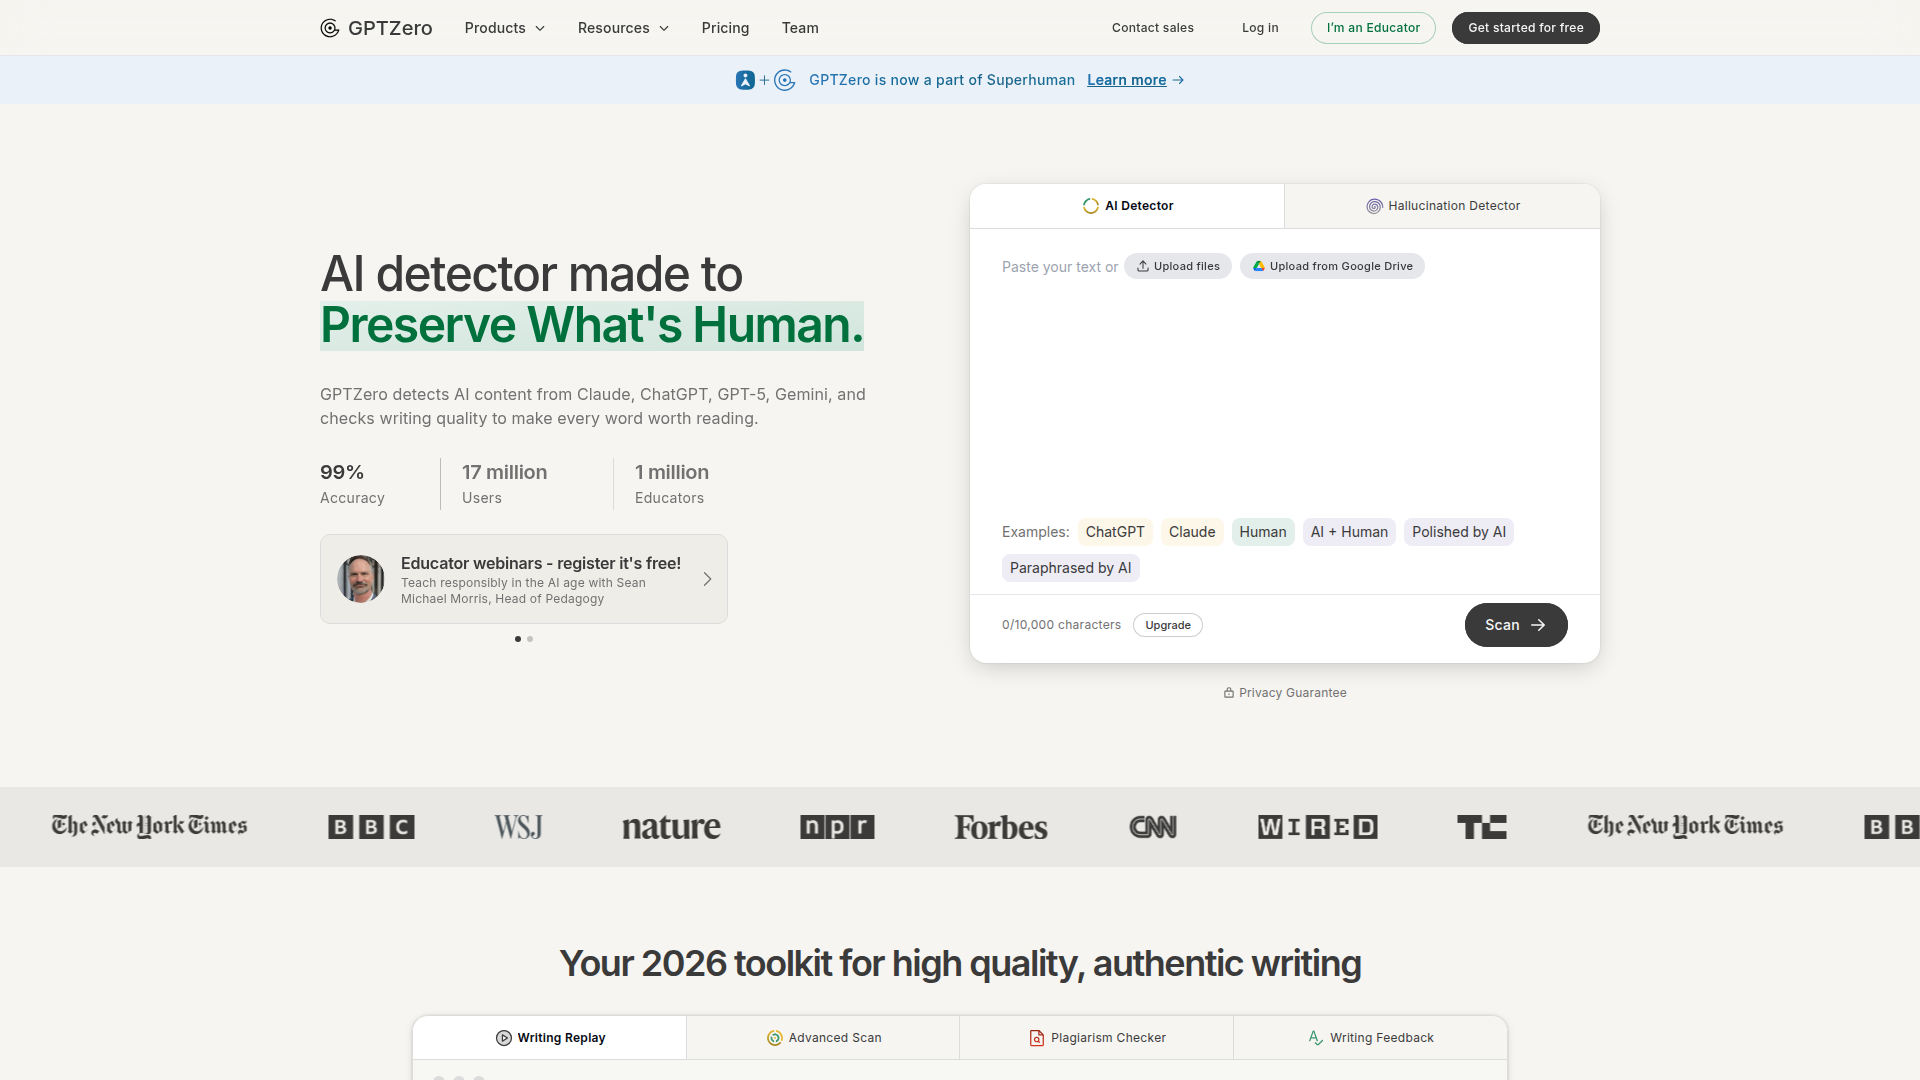Click the Hallucination Detector fingerprint icon
The height and width of the screenshot is (1080, 1920).
(x=1374, y=206)
